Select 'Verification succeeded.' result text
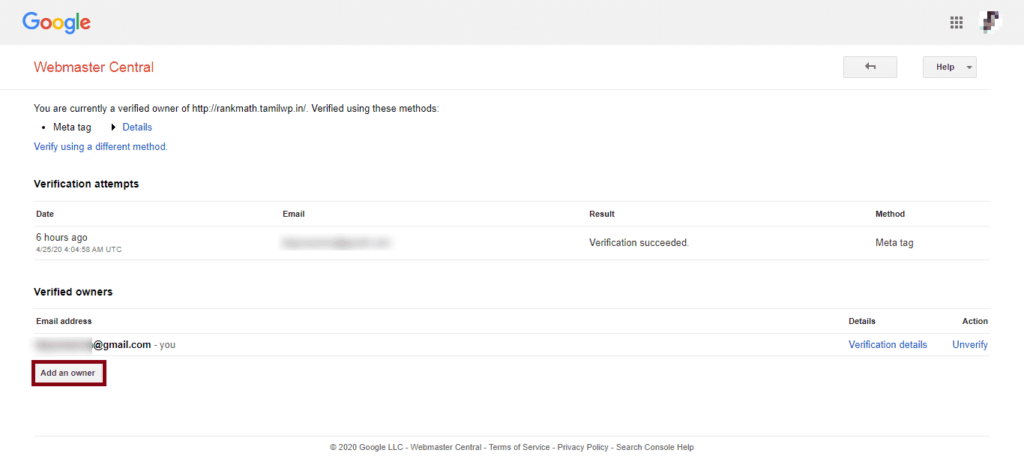The height and width of the screenshot is (456, 1024). click(639, 243)
